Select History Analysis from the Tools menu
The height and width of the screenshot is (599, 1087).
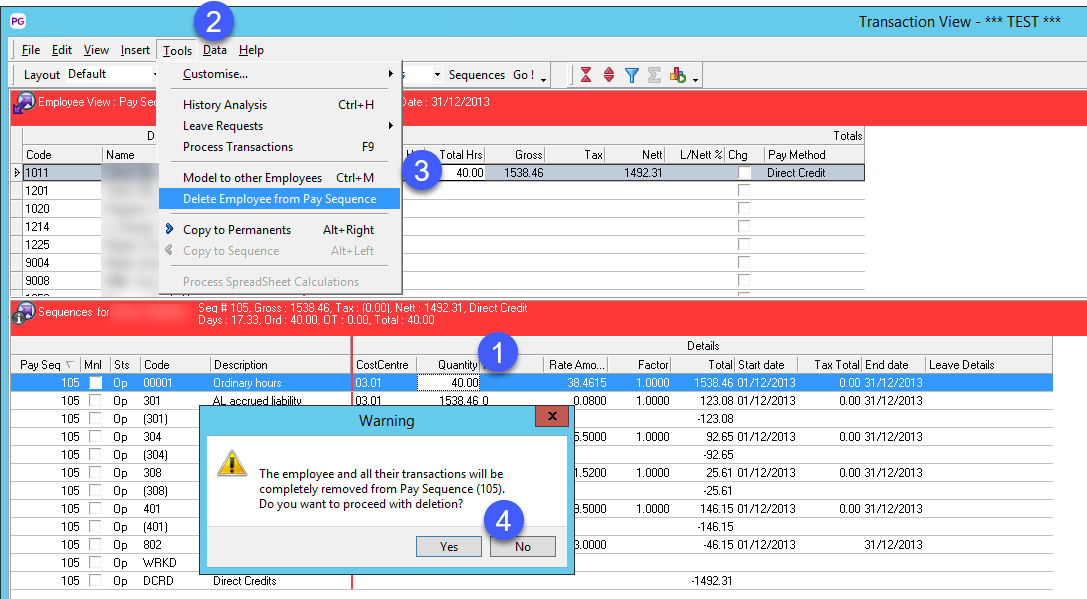pos(225,105)
